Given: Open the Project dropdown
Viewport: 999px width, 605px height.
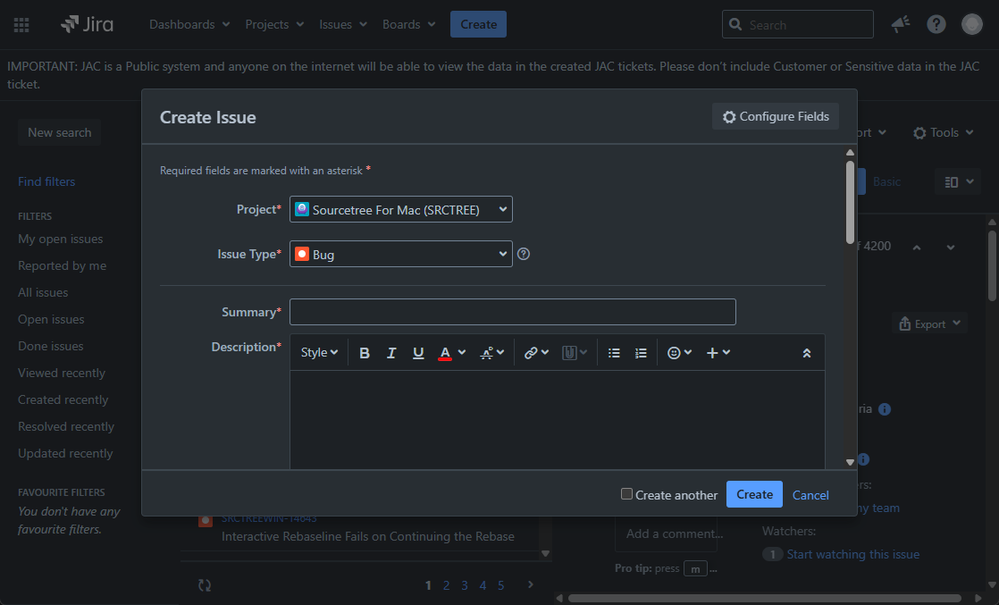Looking at the screenshot, I should [401, 210].
